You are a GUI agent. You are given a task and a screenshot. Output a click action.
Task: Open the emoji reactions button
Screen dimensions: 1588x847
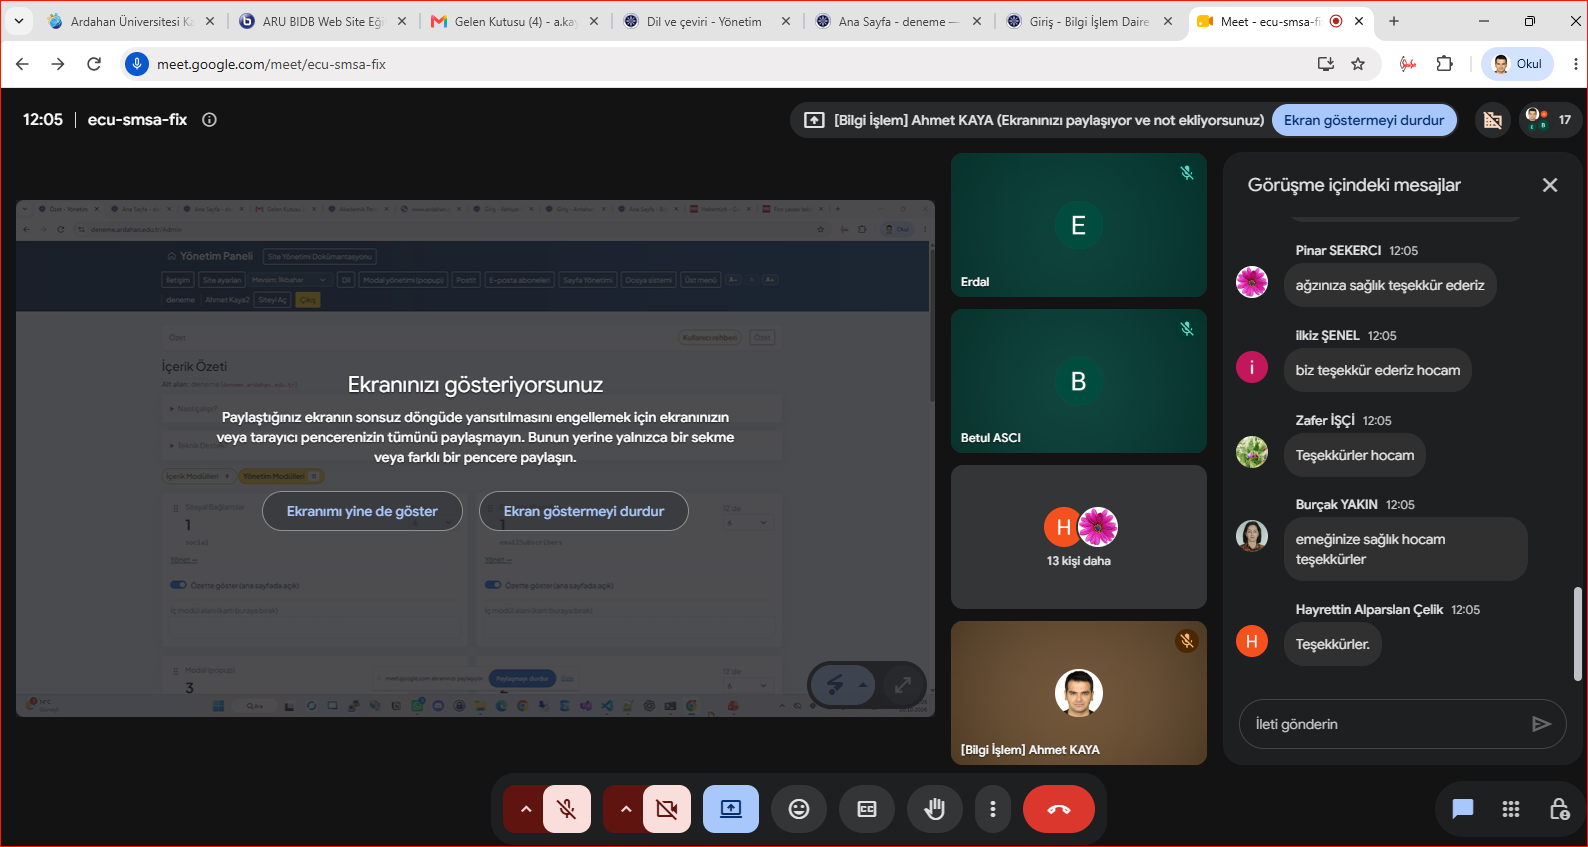click(799, 809)
